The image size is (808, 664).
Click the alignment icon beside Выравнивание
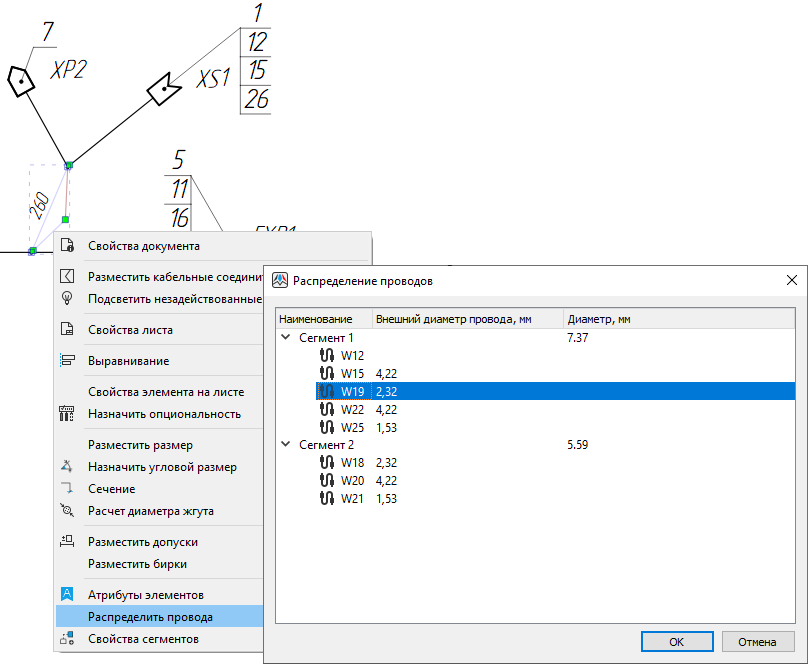point(68,361)
